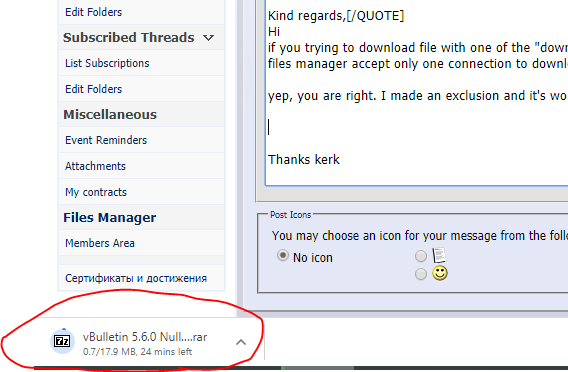The height and width of the screenshot is (372, 568).
Task: Open Attachments in sidebar
Action: pos(95,166)
